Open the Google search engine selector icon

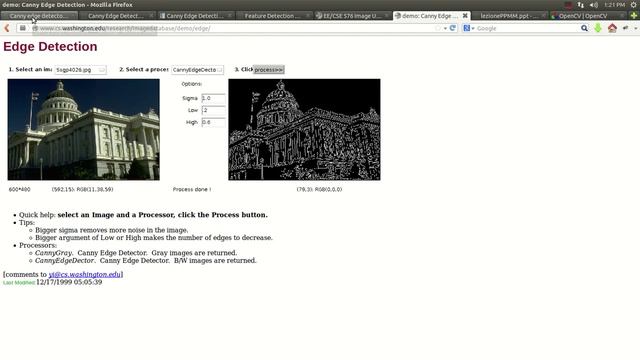[x=467, y=28]
